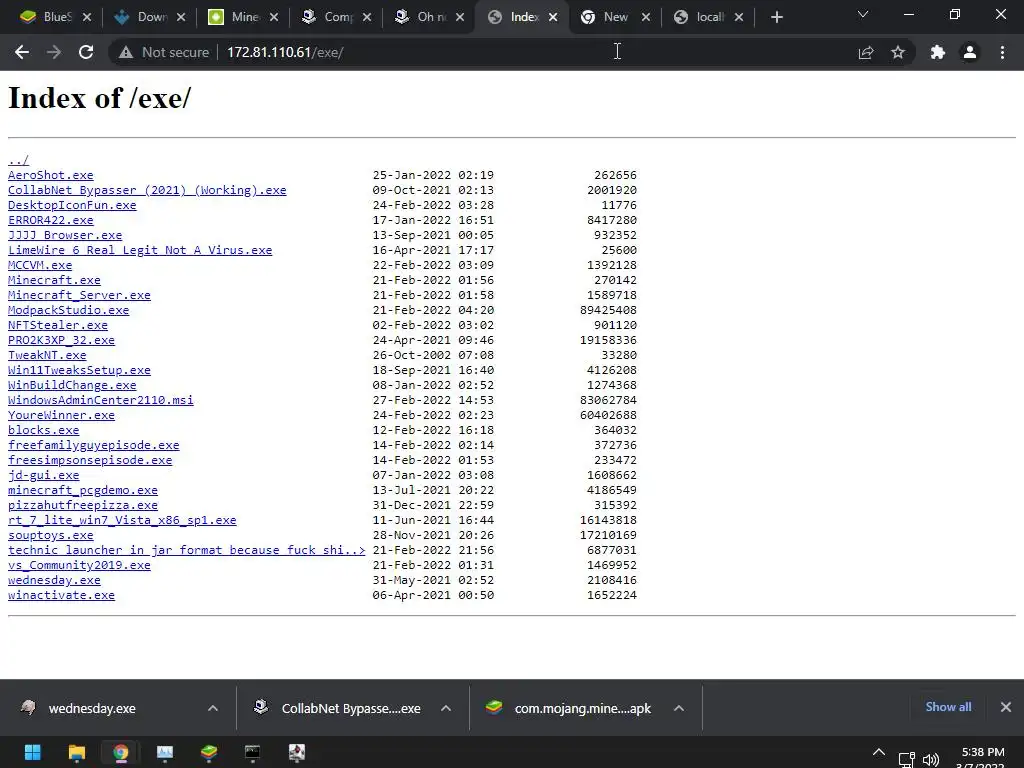Viewport: 1024px width, 768px height.
Task: Click the JJJJ_Browser.exe link
Action: pyautogui.click(x=65, y=235)
